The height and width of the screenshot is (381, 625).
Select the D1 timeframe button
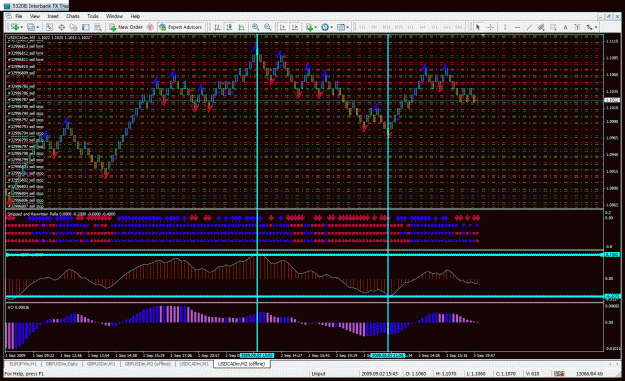435,27
